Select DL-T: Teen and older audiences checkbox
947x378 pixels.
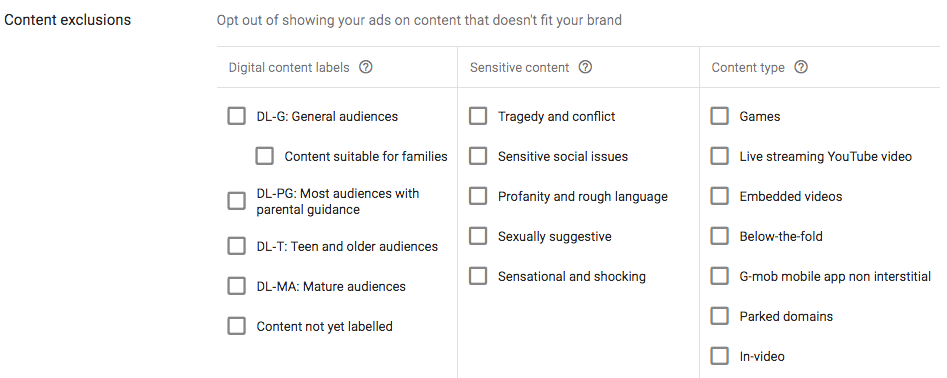[236, 246]
